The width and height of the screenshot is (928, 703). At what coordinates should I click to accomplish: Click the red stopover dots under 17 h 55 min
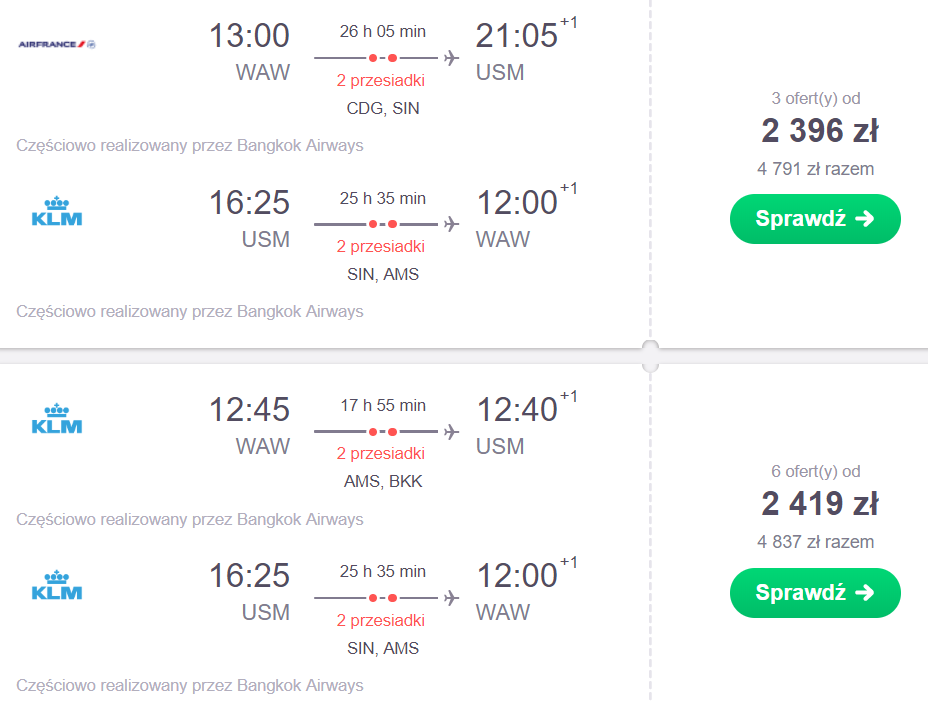[x=382, y=431]
